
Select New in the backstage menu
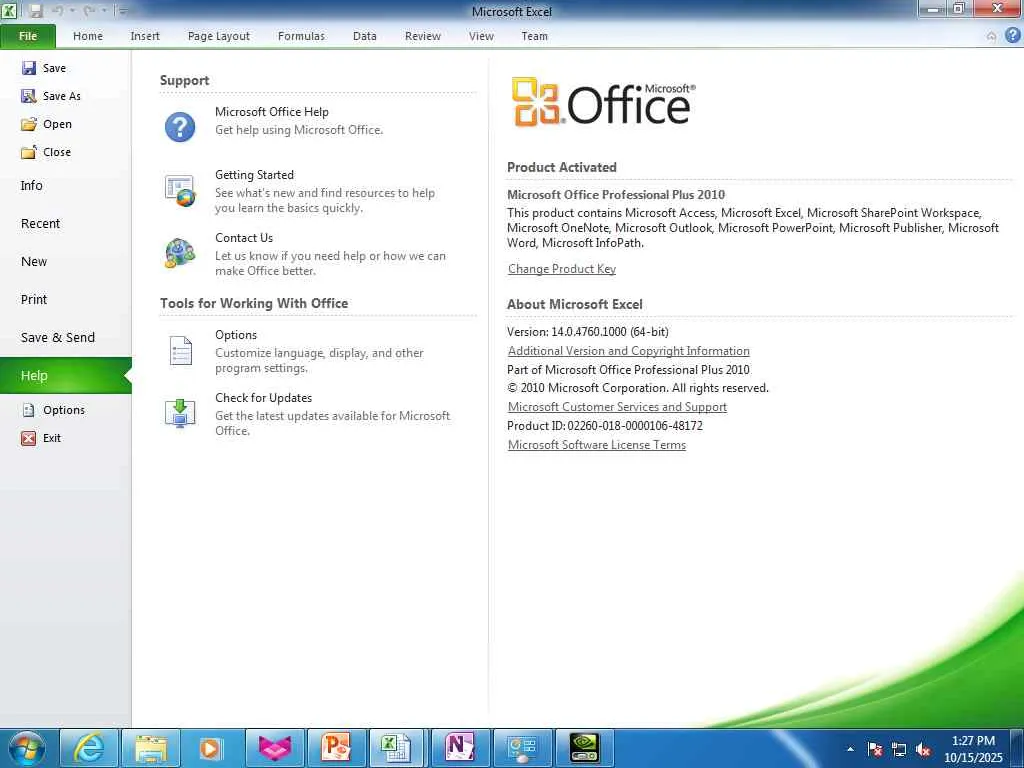(x=65, y=261)
